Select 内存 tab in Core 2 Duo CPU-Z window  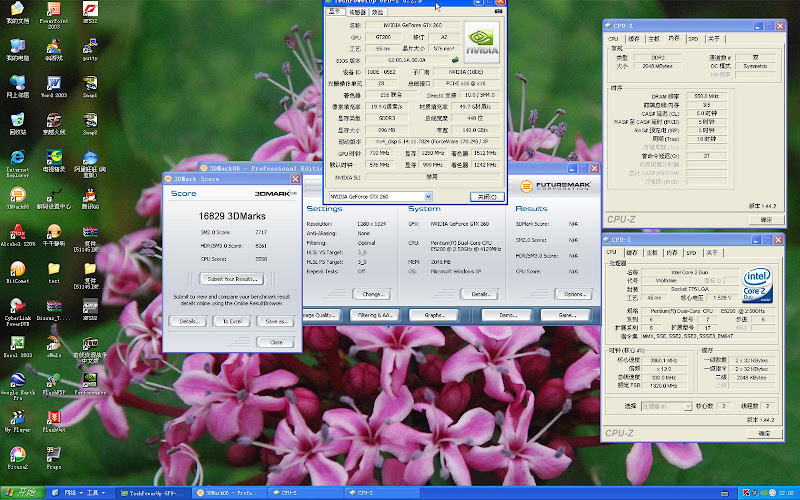[672, 253]
